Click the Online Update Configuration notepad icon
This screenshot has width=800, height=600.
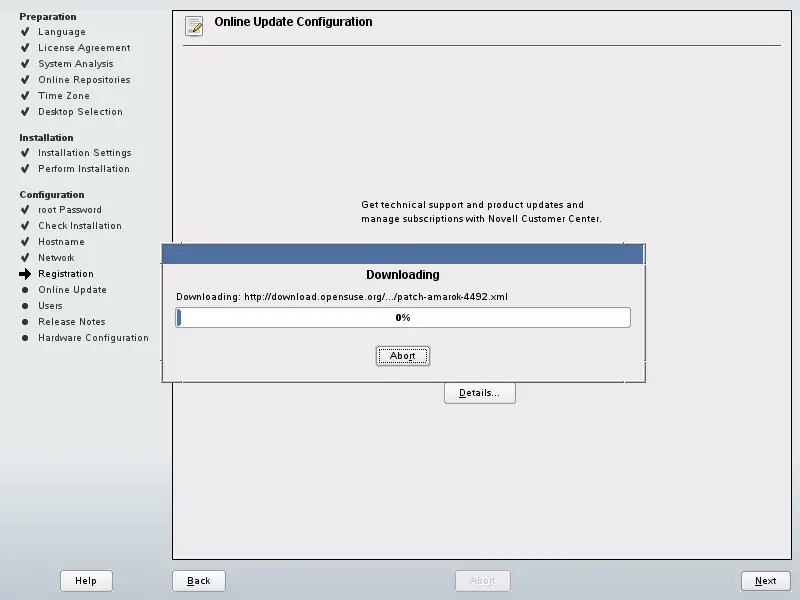(194, 26)
